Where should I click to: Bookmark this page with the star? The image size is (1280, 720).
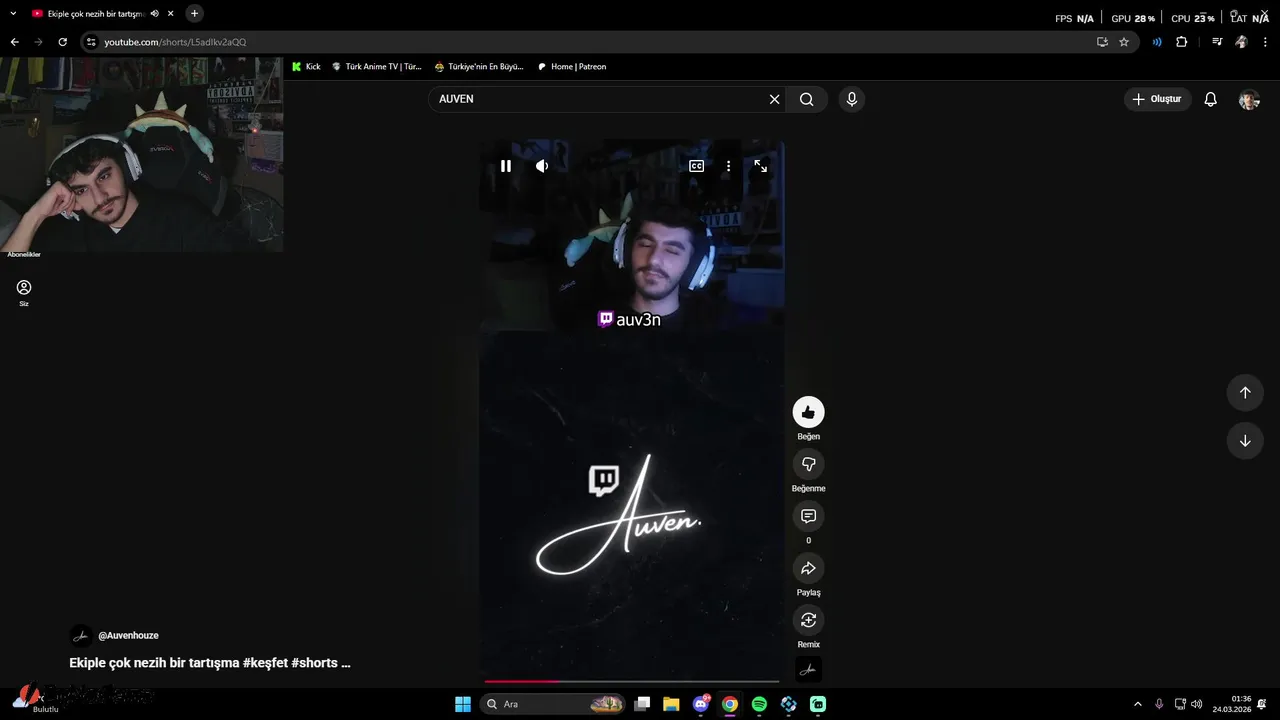click(1124, 42)
